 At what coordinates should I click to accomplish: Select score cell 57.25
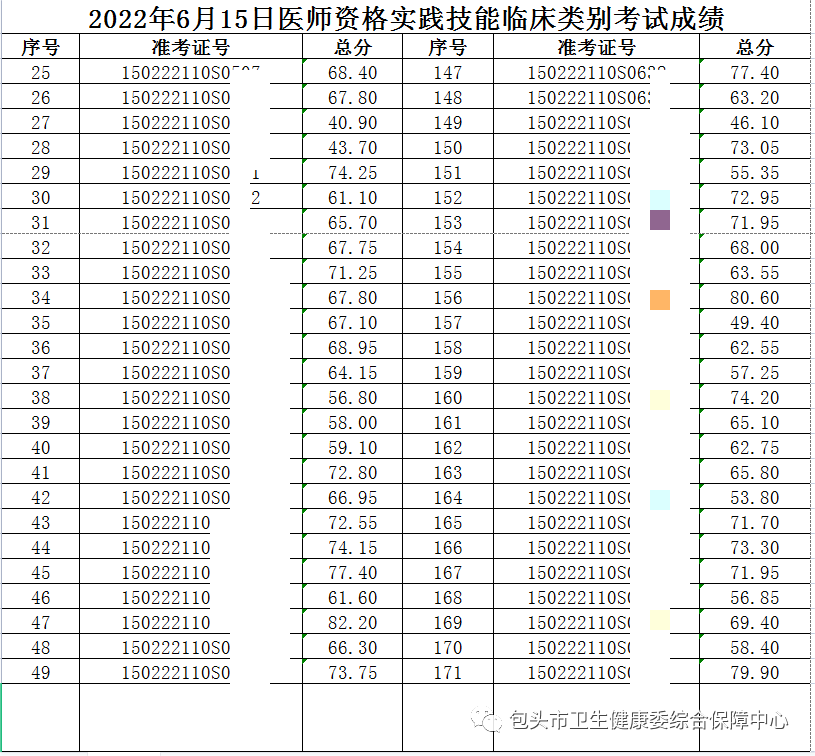click(755, 372)
